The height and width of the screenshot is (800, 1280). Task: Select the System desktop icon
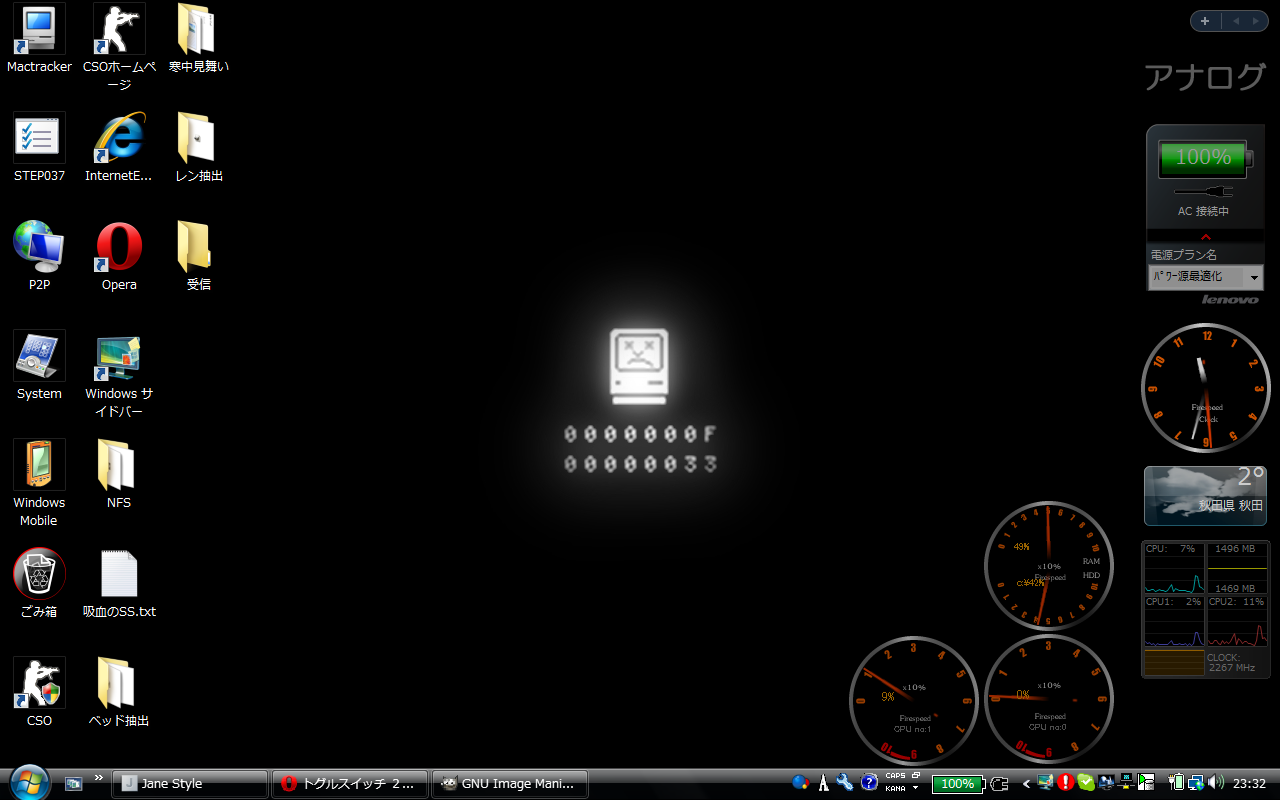(39, 366)
